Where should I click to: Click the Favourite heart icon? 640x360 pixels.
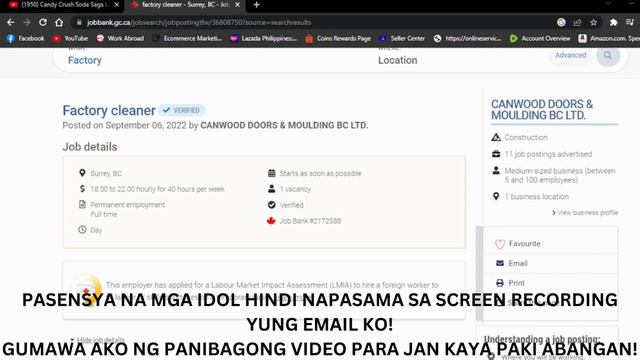tap(500, 244)
